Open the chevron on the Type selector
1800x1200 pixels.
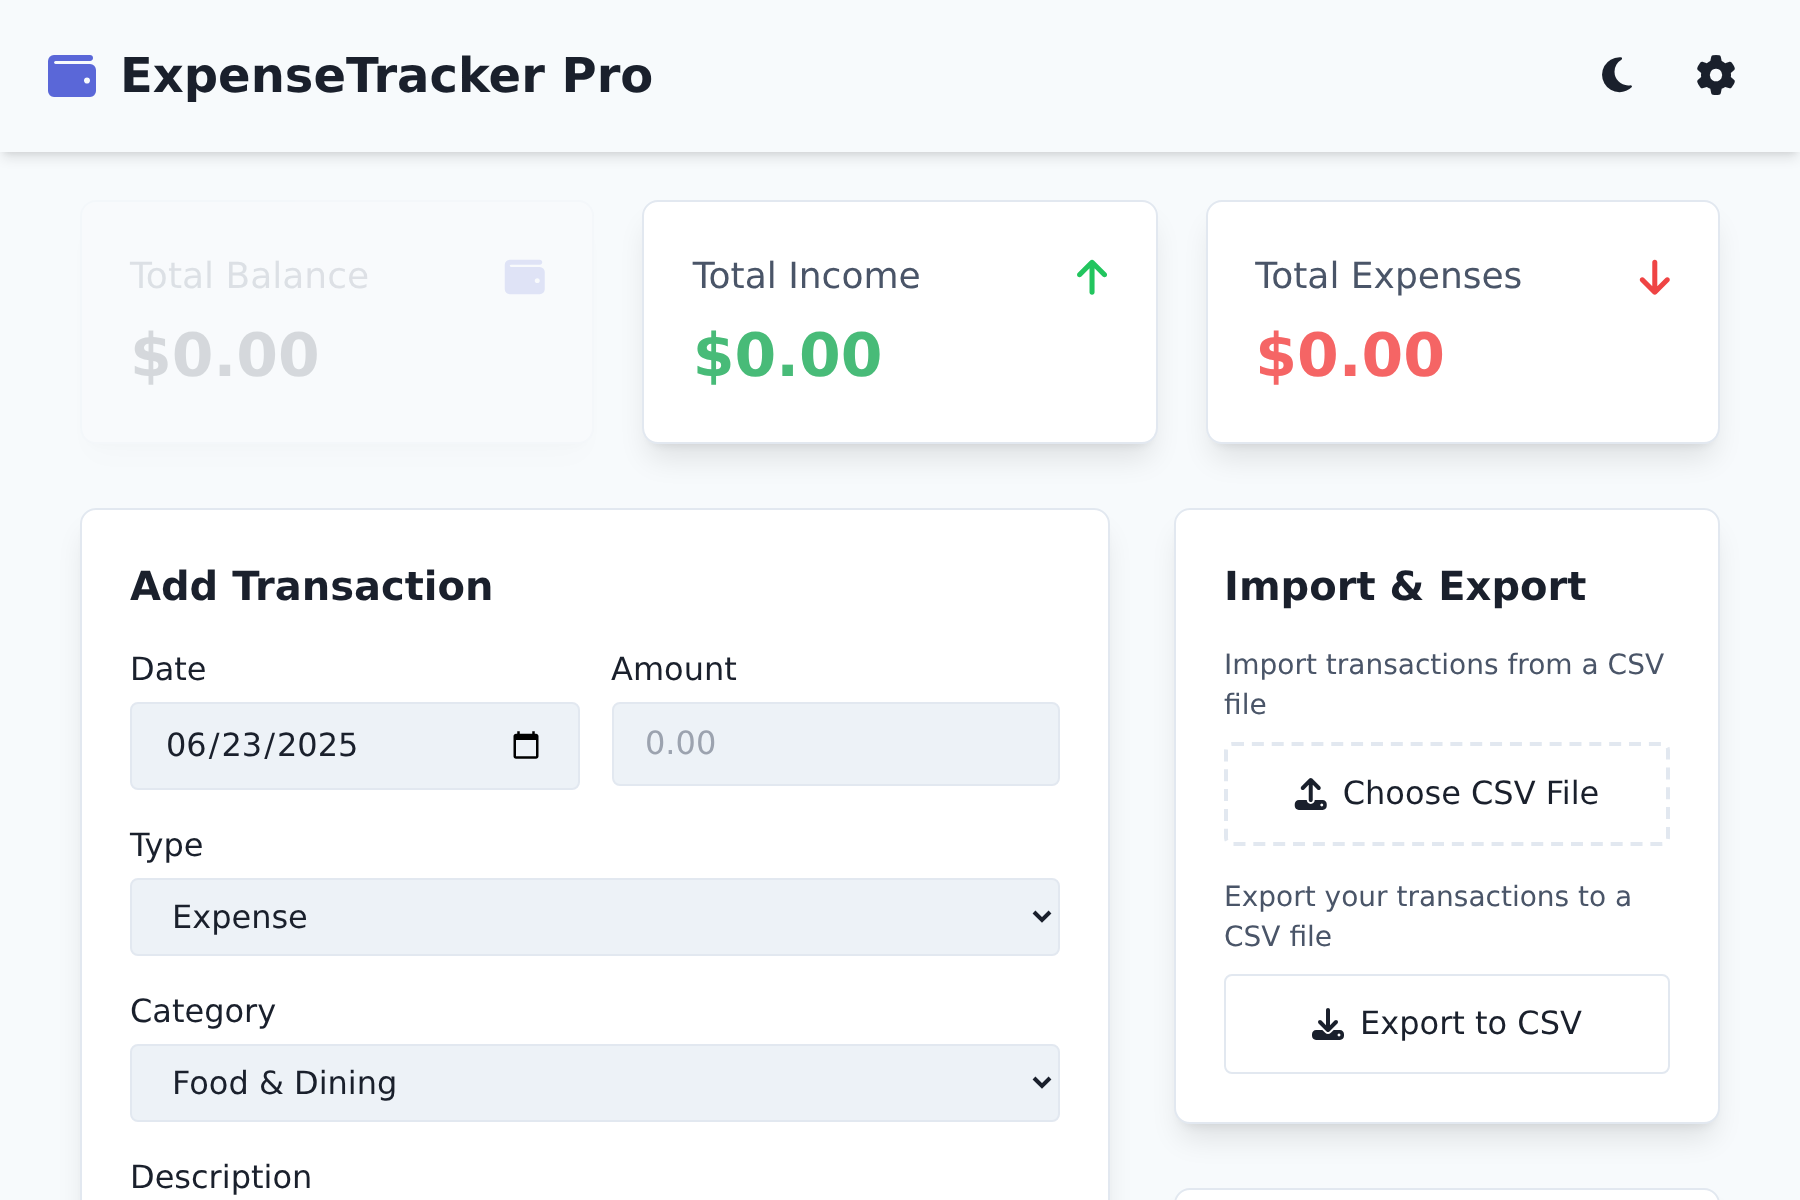pyautogui.click(x=1041, y=916)
